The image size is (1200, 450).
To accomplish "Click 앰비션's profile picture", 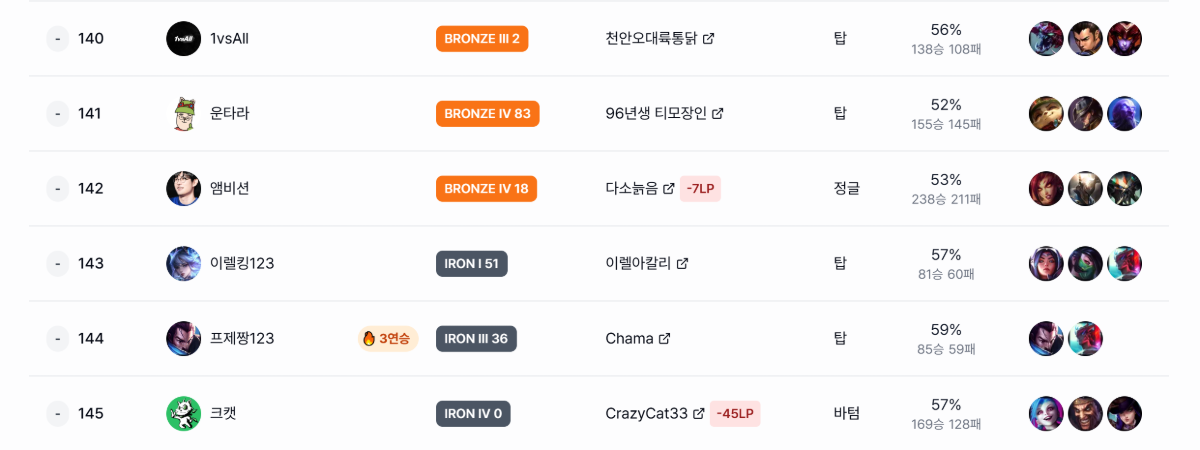I will pos(183,189).
